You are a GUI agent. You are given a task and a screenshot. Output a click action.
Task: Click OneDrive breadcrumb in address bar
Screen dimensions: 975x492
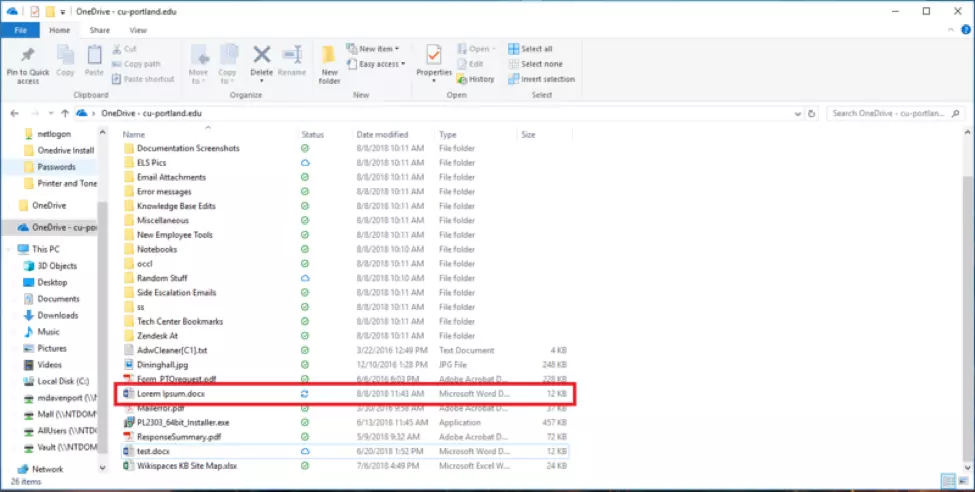click(151, 113)
